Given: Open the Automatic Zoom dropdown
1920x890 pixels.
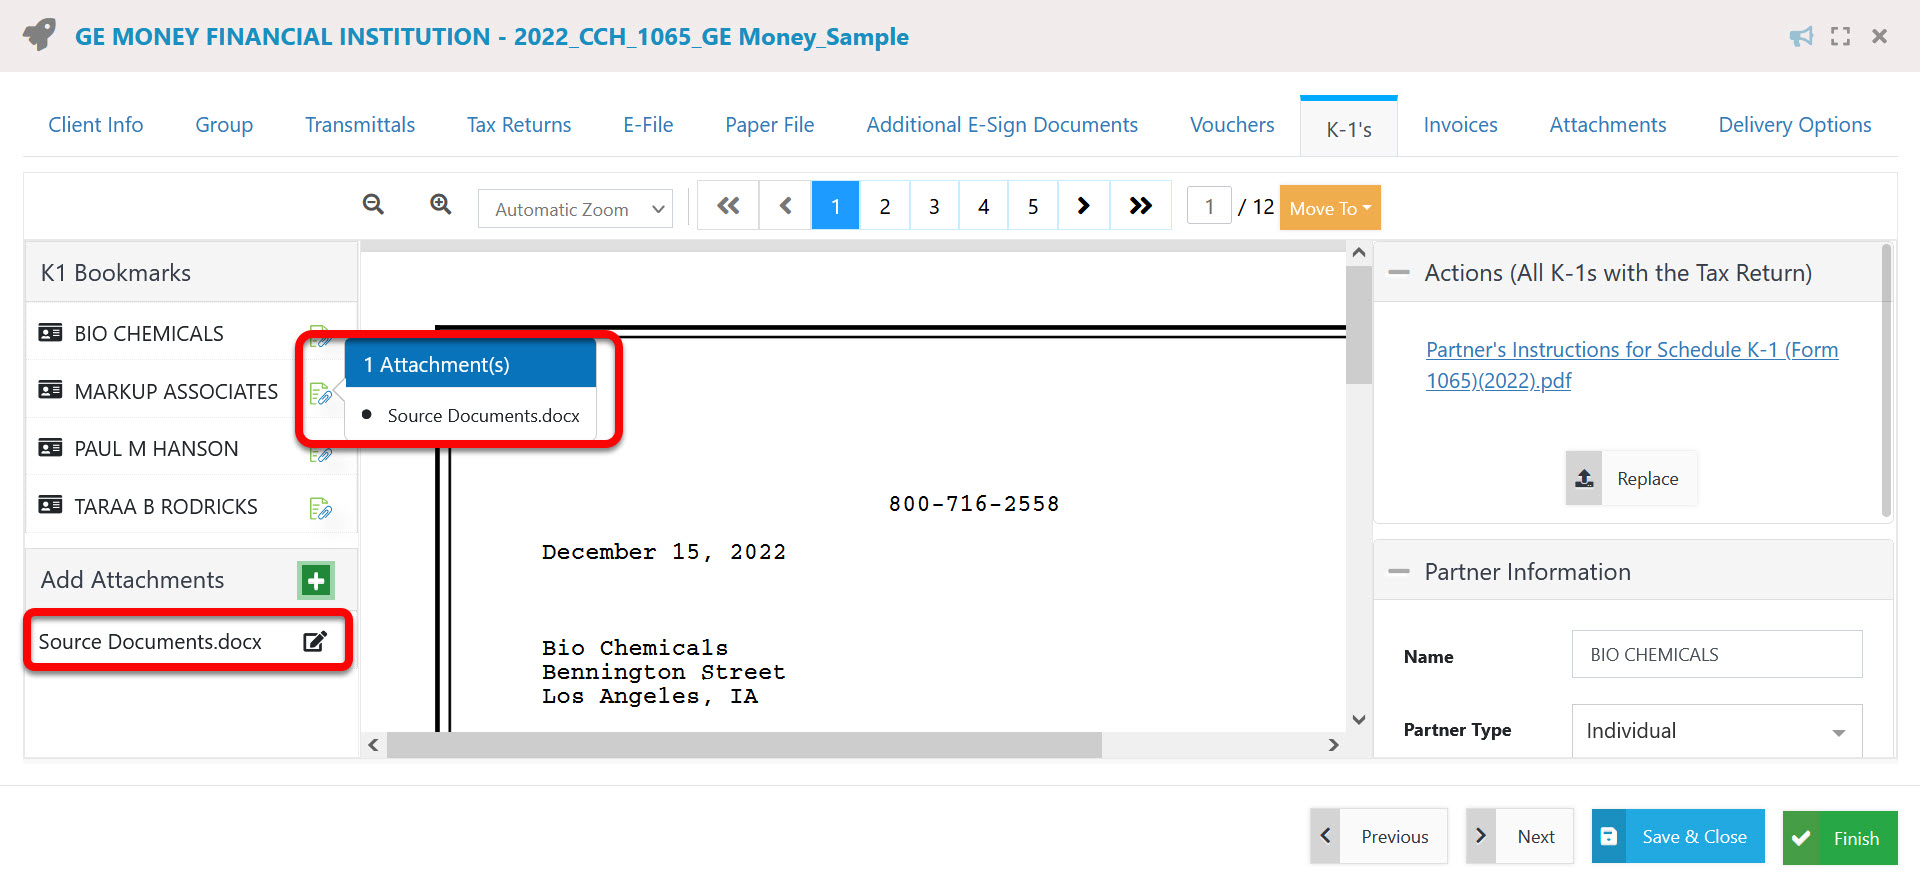Looking at the screenshot, I should tap(575, 209).
